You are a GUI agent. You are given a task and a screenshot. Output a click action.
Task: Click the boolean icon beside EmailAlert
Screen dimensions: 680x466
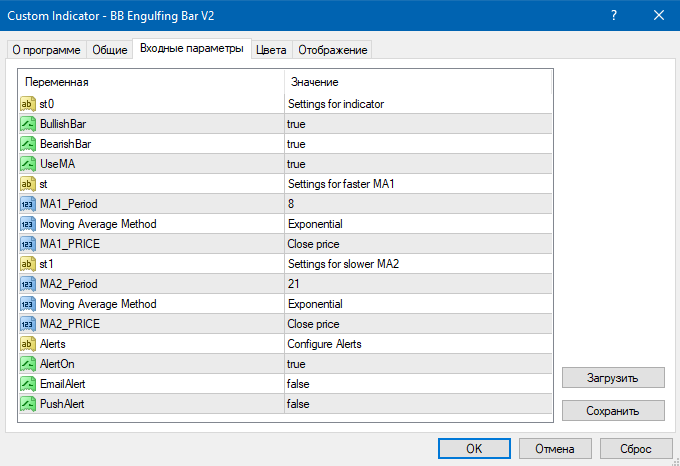(28, 384)
